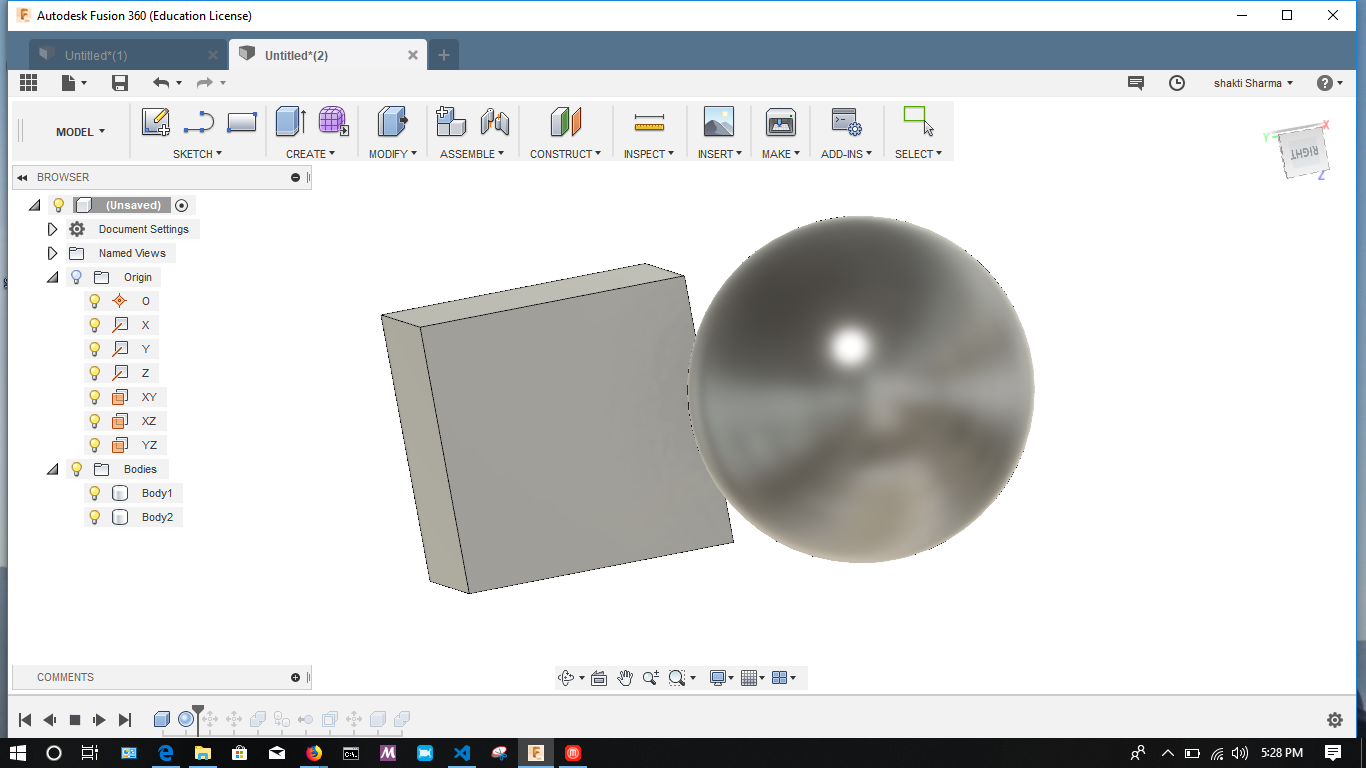Open the notifications chat icon

(x=1136, y=83)
